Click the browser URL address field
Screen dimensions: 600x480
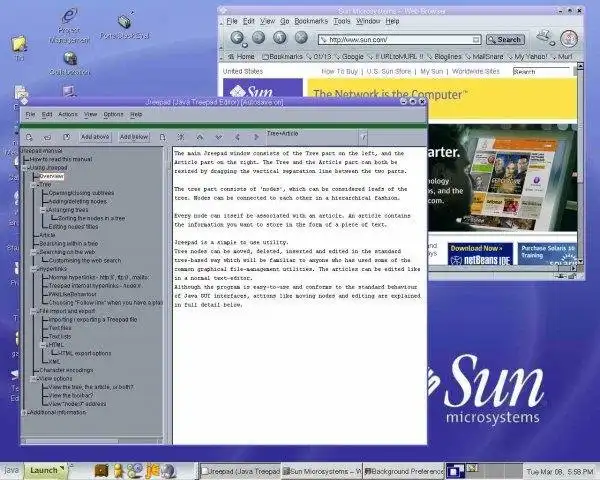click(x=399, y=39)
